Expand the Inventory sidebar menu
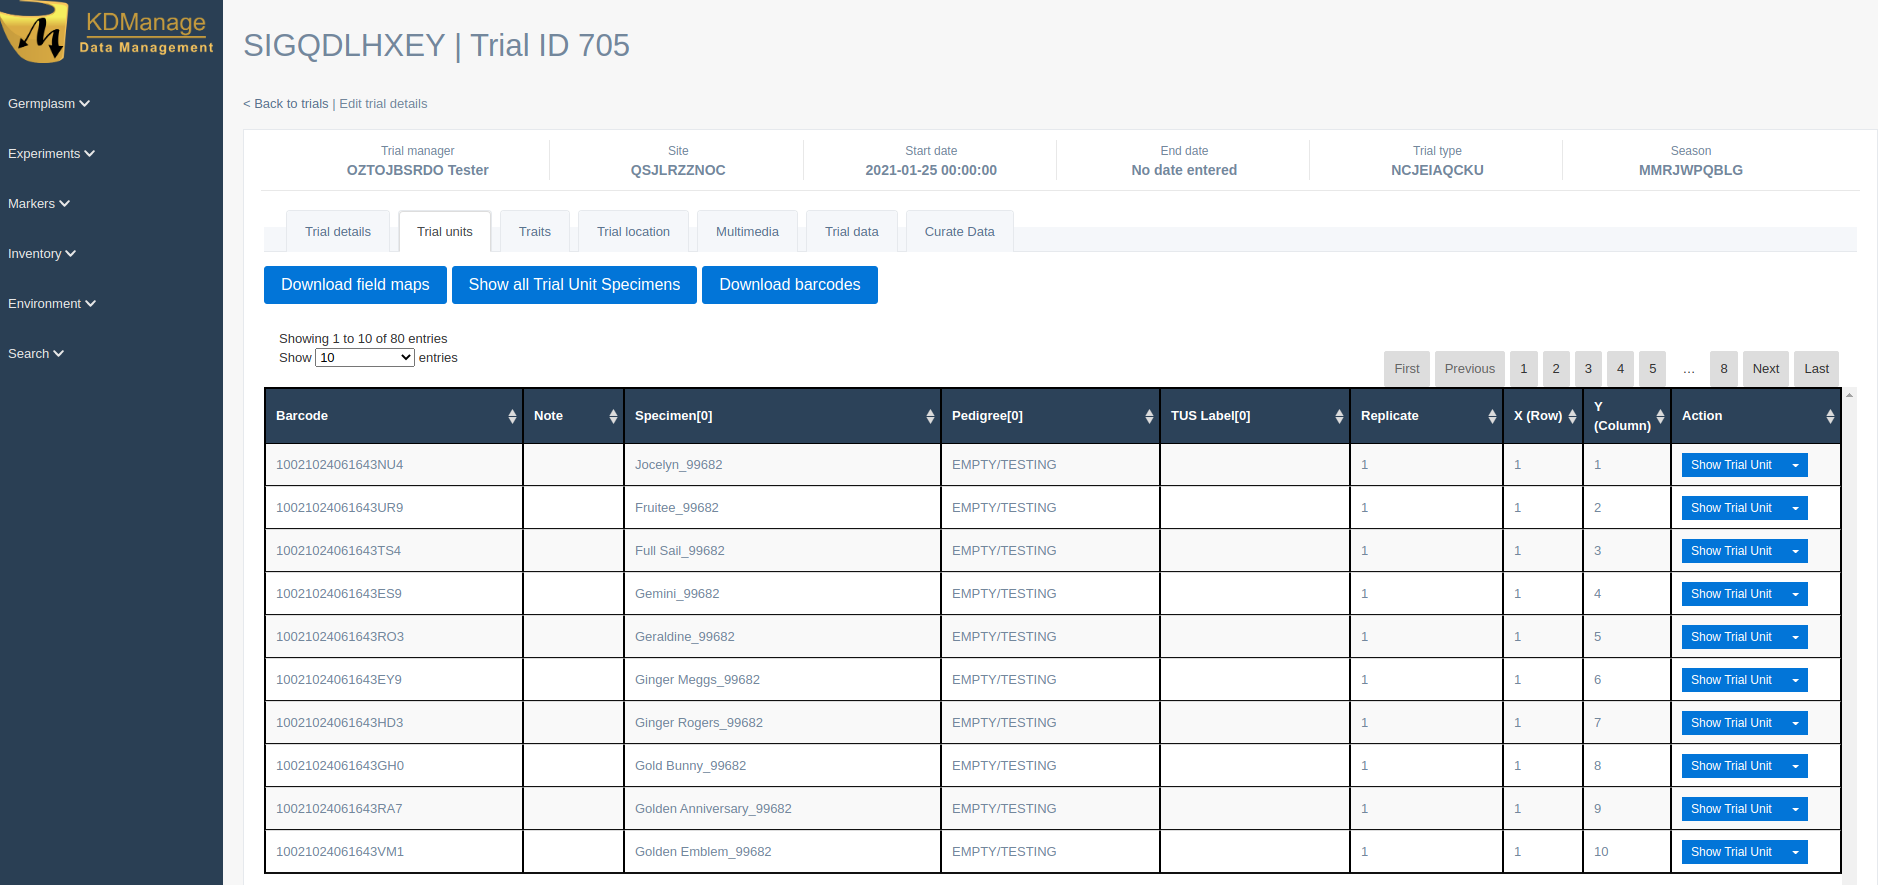Viewport: 1878px width, 885px height. click(x=41, y=254)
